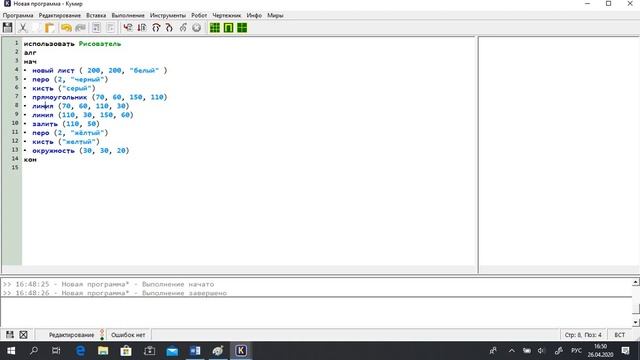The image size is (640, 360).
Task: Click line number 15 in the gutter
Action: click(15, 167)
